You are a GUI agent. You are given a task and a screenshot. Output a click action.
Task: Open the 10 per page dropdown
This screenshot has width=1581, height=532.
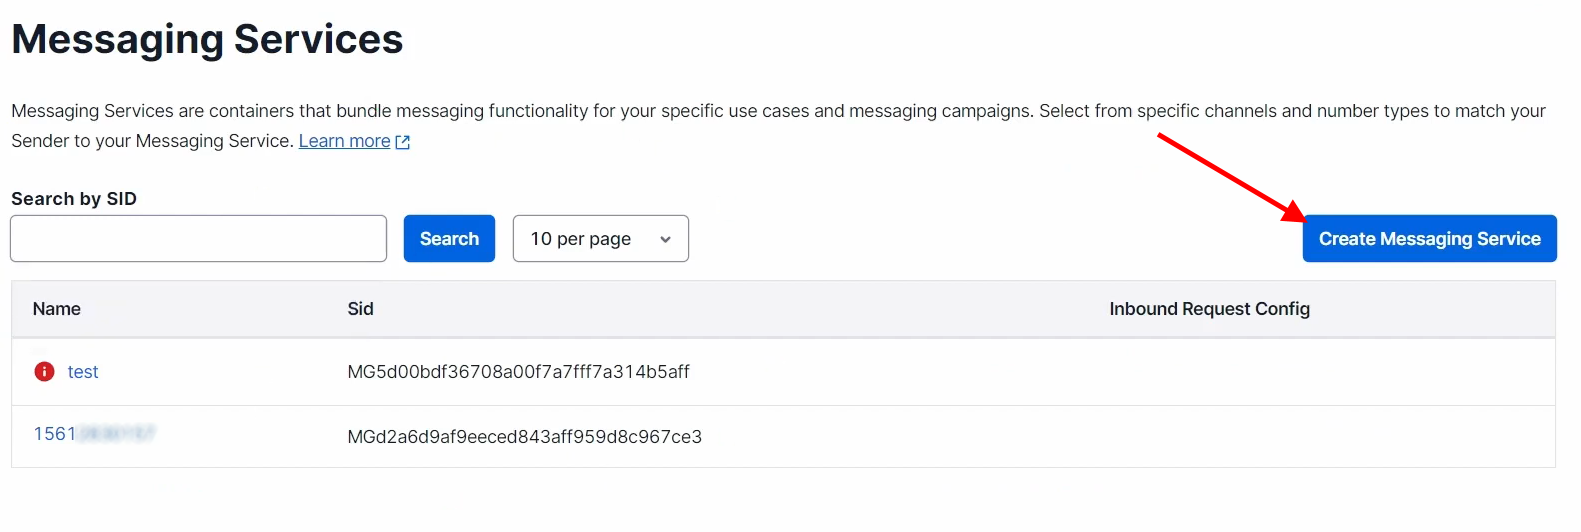coord(600,239)
